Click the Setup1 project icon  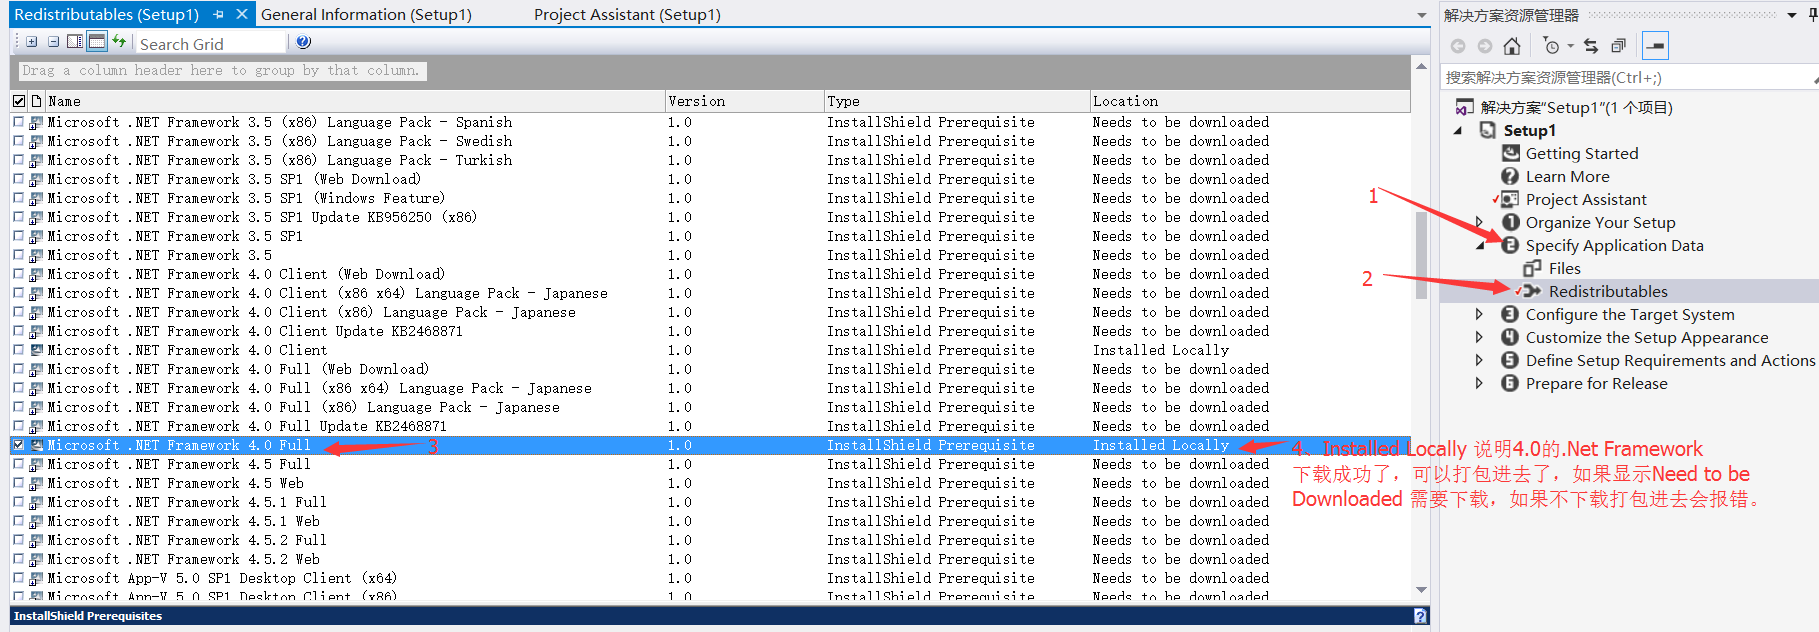(x=1488, y=130)
